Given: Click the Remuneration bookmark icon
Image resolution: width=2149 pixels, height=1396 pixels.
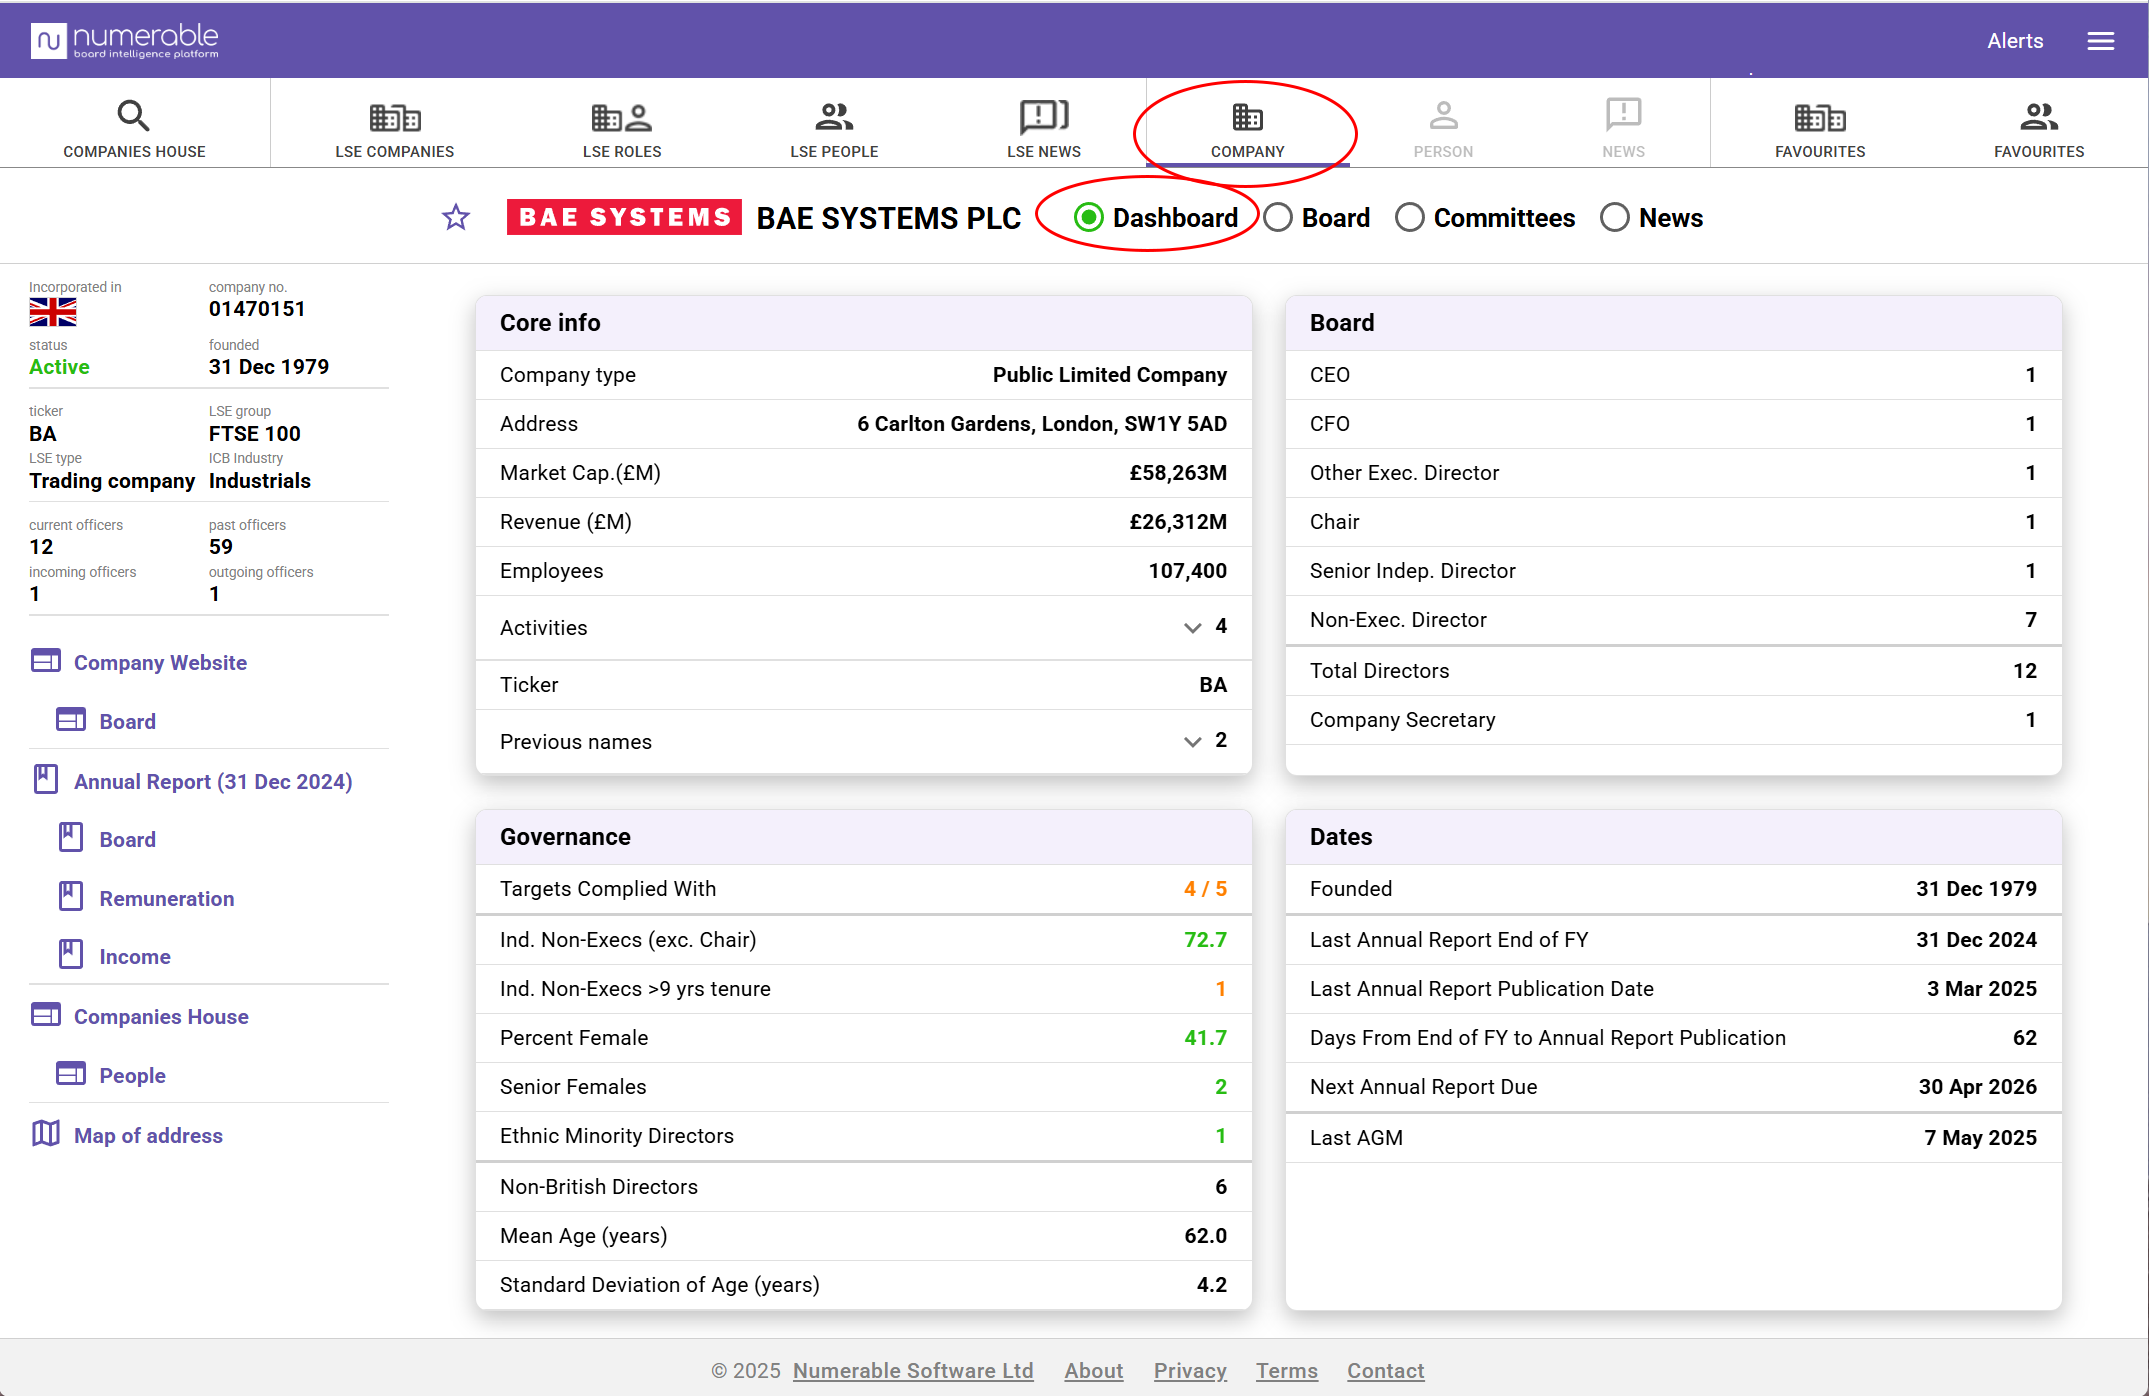Looking at the screenshot, I should (x=71, y=897).
